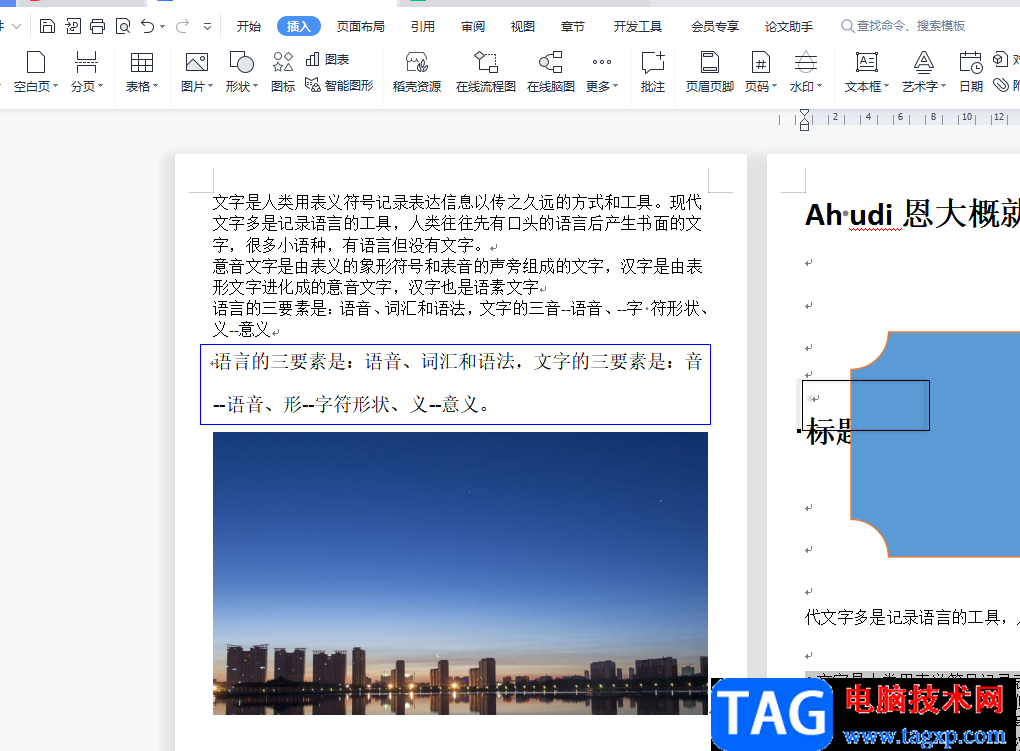Click the 页码 page number icon
Screen dimensions: 1020x751
pos(760,62)
